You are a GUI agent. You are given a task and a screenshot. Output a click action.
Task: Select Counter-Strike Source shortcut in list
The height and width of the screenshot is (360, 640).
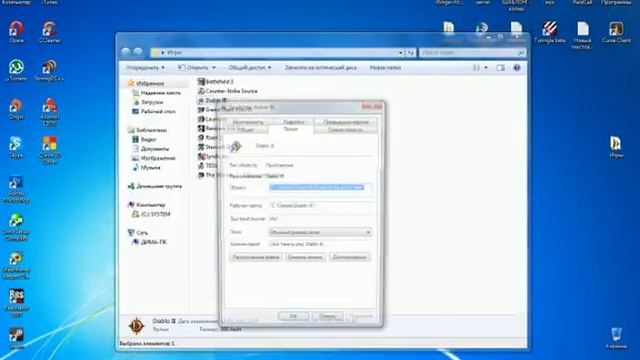227,91
